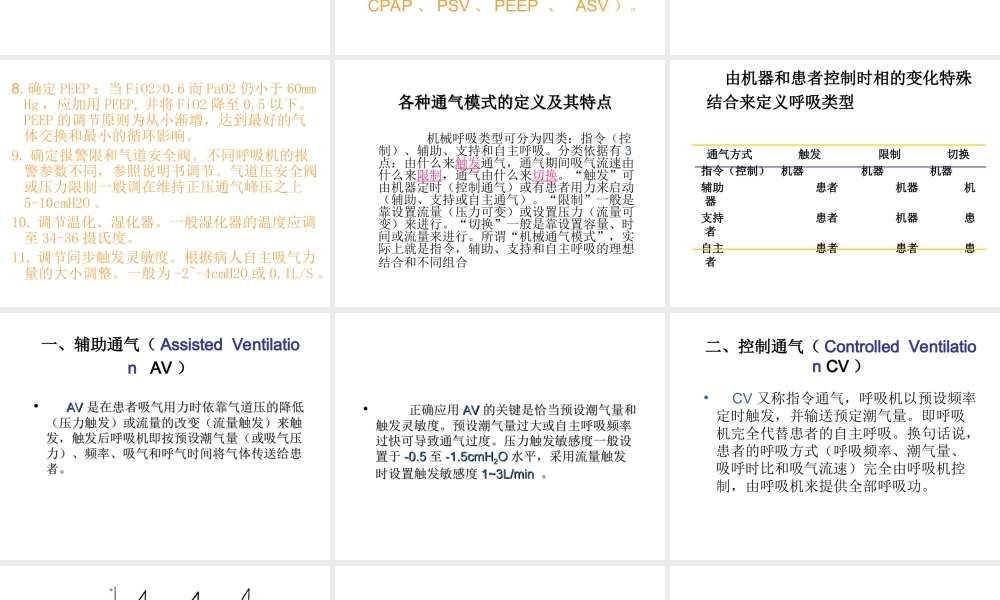
Task: Click the title 由机器和患者控制时相的变化特殊结合来定义呼吸类型
Action: coord(836,90)
